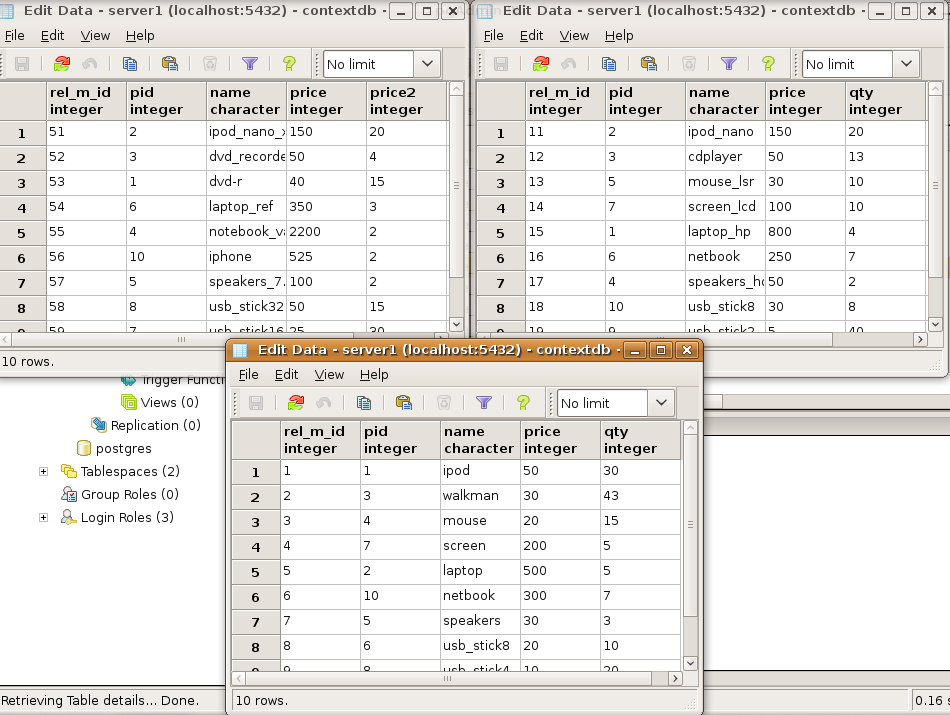The image size is (950, 715).
Task: Expand Login Roles (3) tree node
Action: point(44,517)
